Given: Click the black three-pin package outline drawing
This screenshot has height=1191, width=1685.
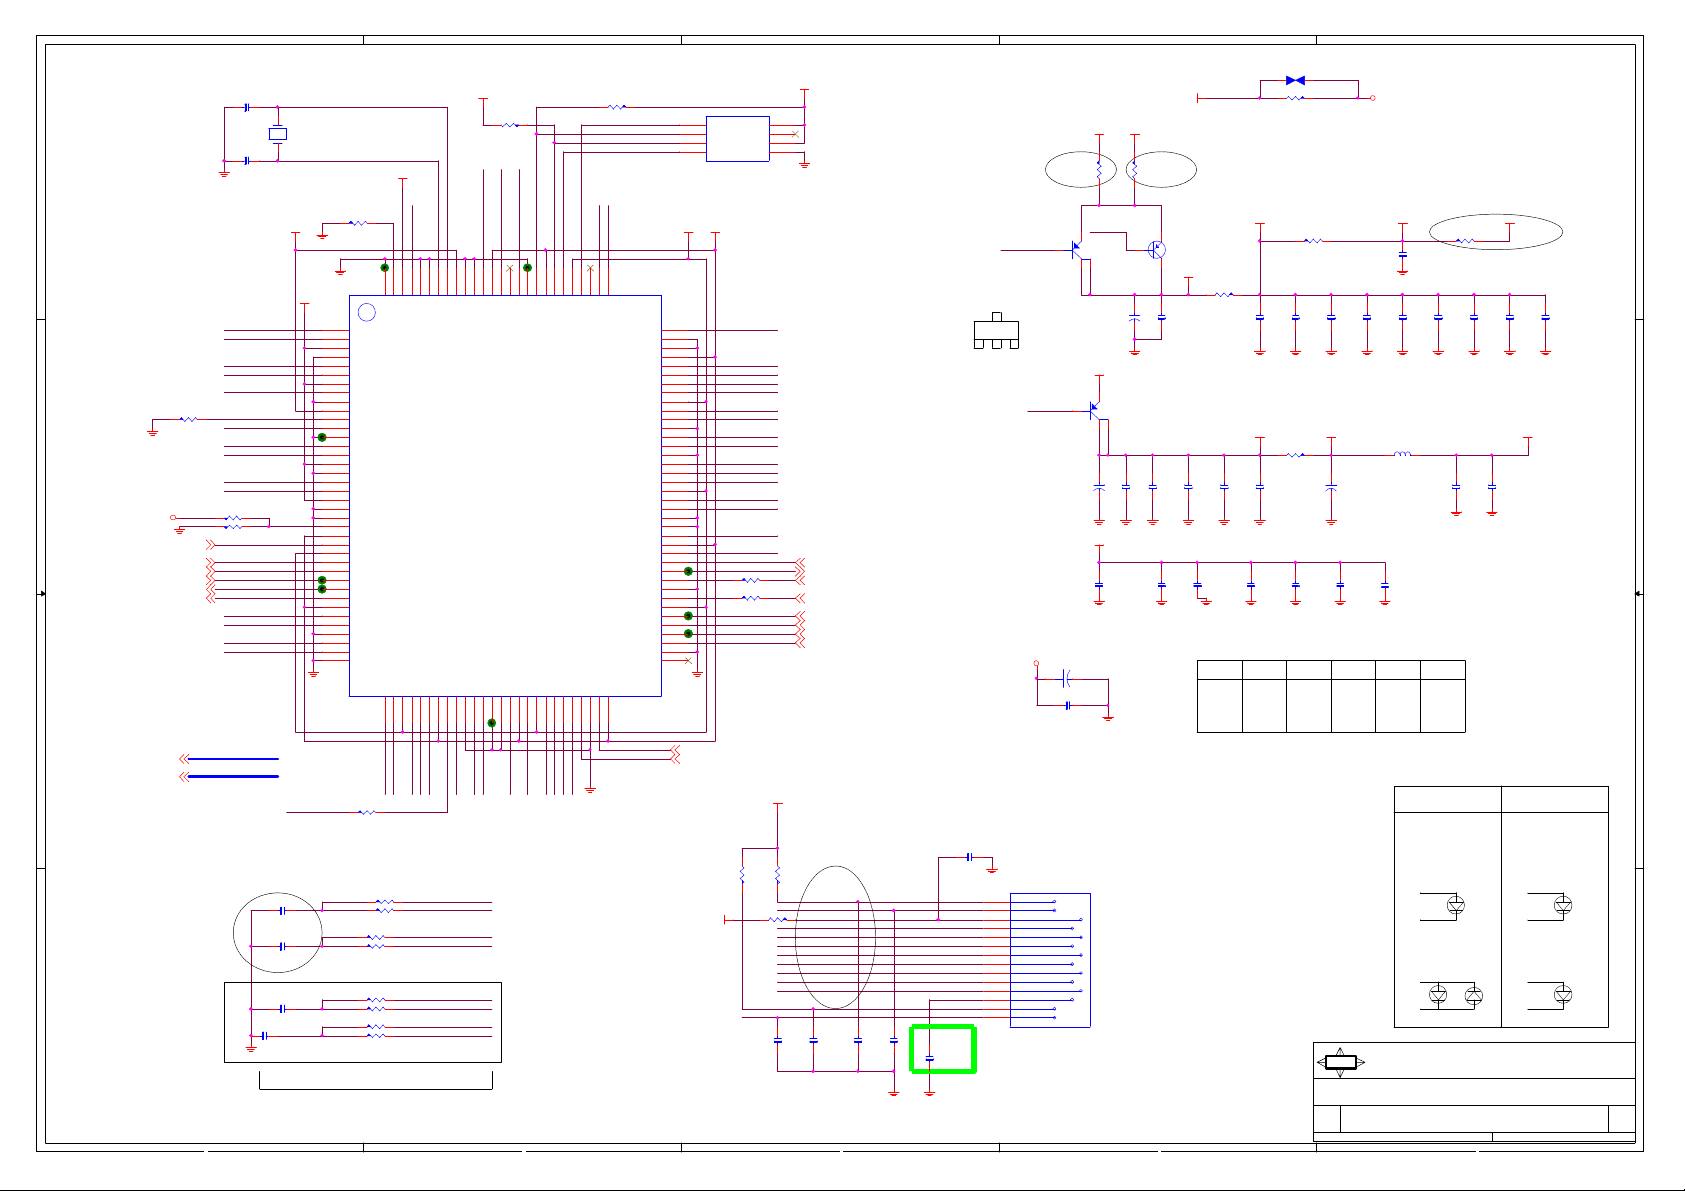Looking at the screenshot, I should click(996, 332).
